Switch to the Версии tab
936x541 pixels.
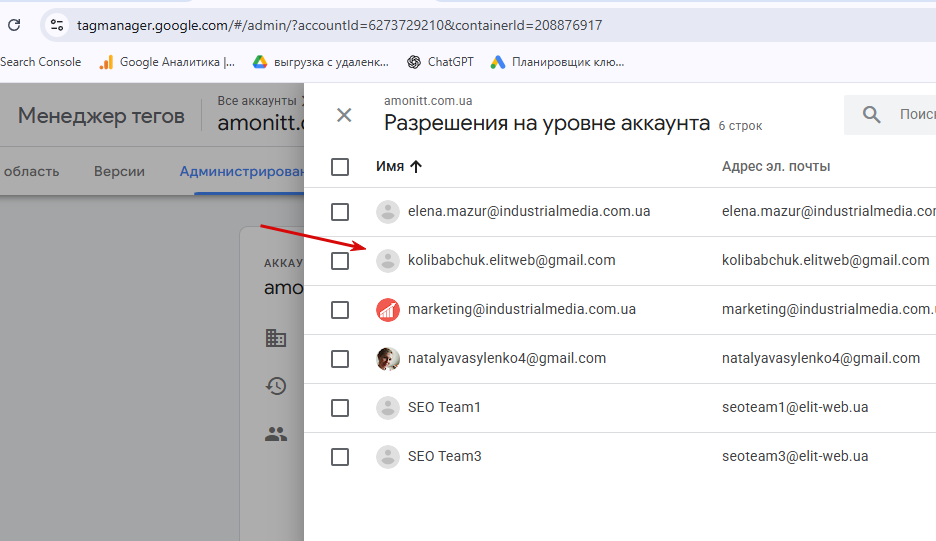pyautogui.click(x=119, y=171)
